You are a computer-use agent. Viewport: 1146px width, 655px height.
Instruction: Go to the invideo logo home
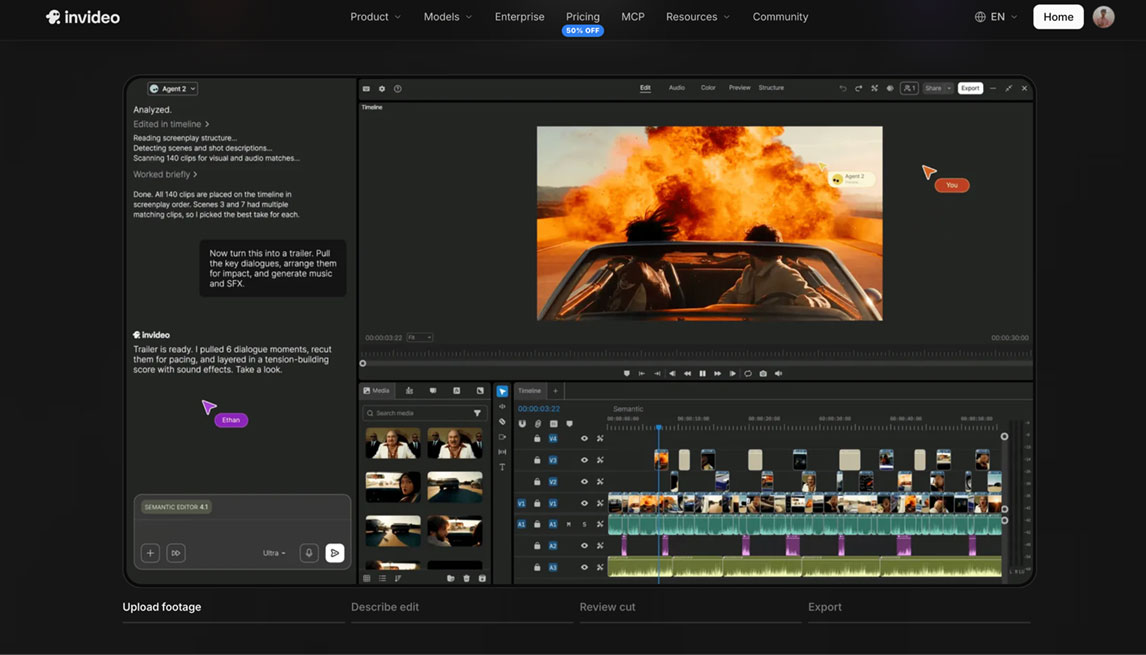[x=83, y=17]
